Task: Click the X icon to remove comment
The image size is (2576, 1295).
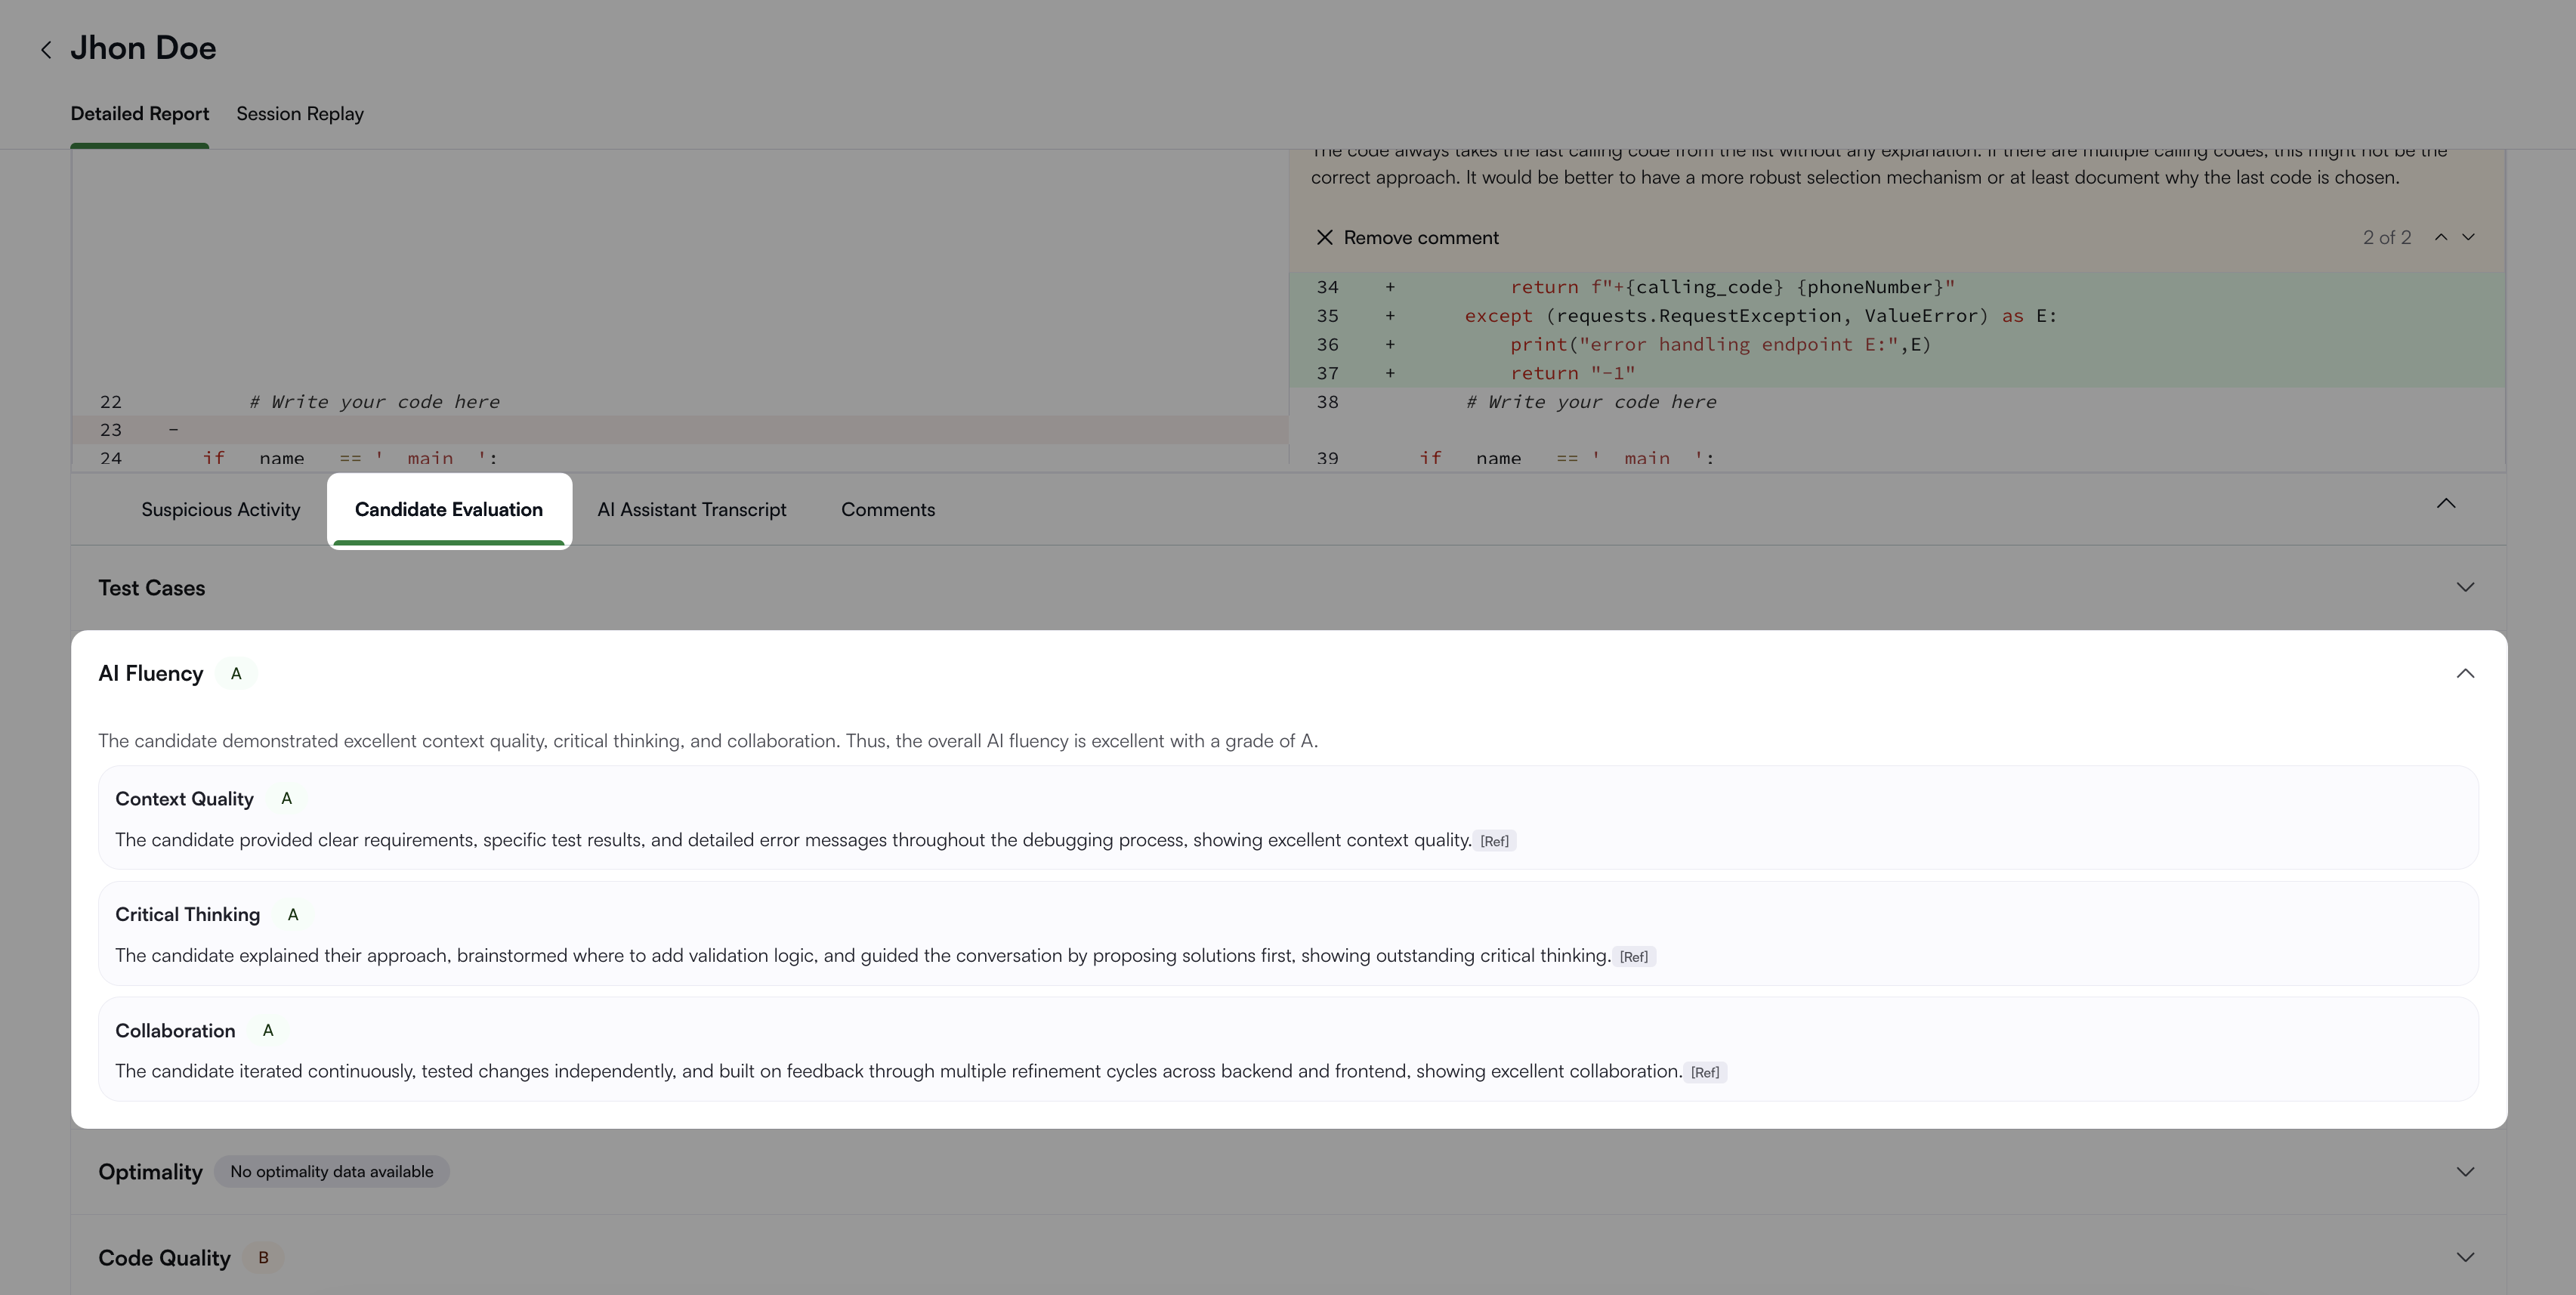Action: tap(1324, 238)
